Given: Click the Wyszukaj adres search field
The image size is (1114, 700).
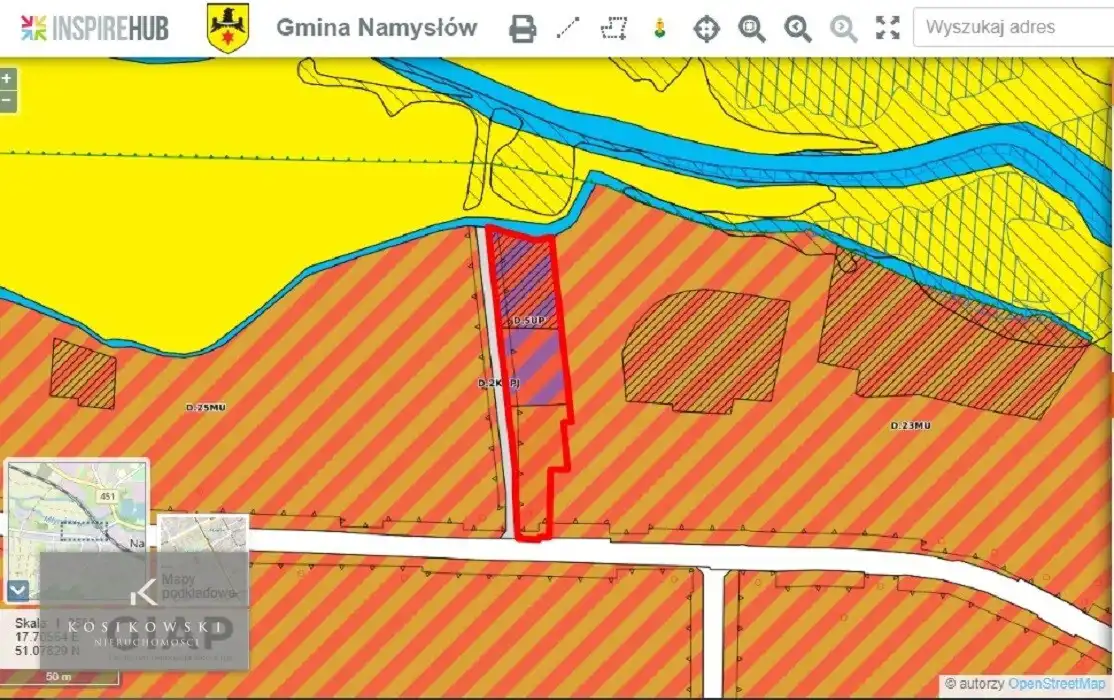Looking at the screenshot, I should 1012,28.
